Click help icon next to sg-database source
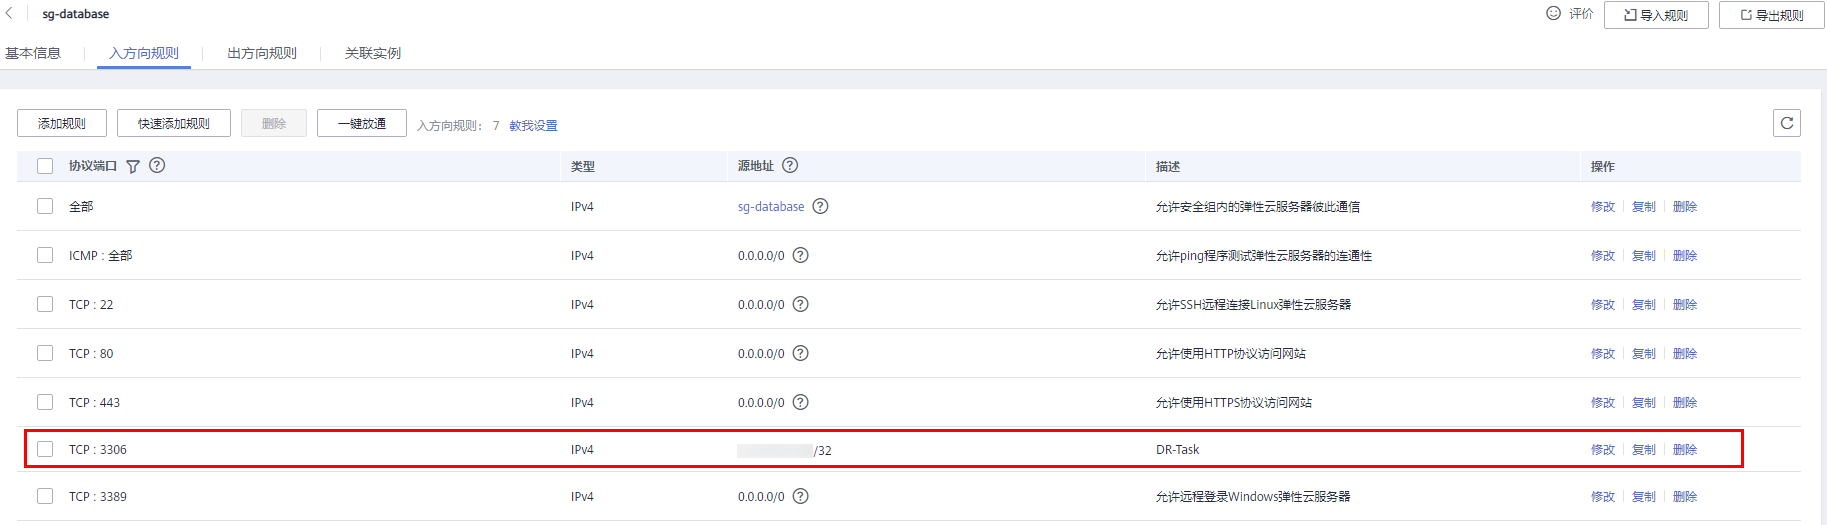The image size is (1827, 525). pyautogui.click(x=820, y=206)
